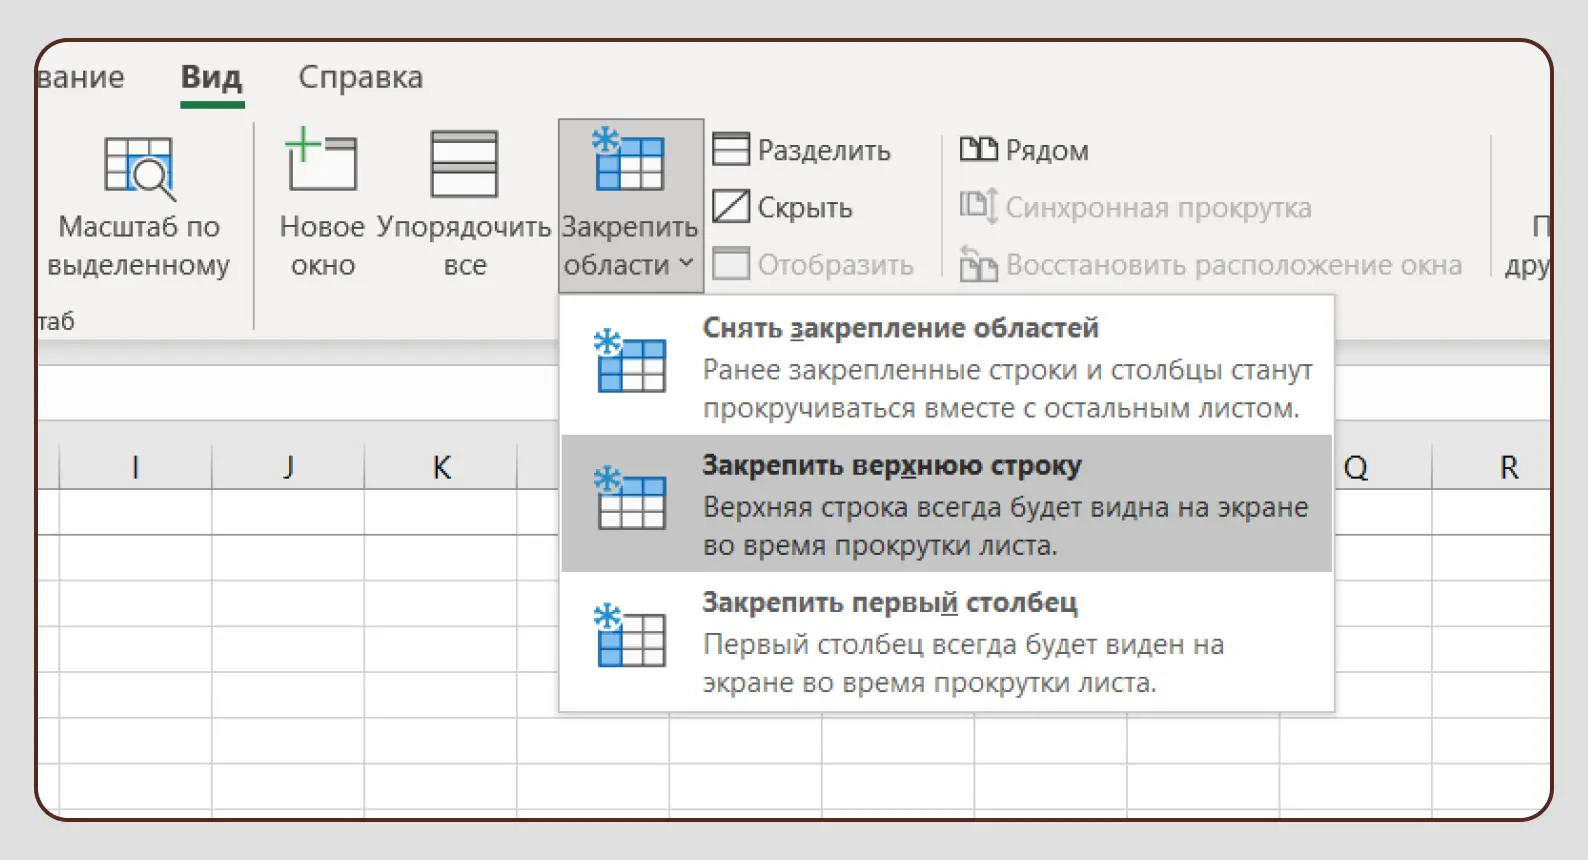Click the Разделить split icon
This screenshot has height=860, width=1588.
click(x=731, y=150)
